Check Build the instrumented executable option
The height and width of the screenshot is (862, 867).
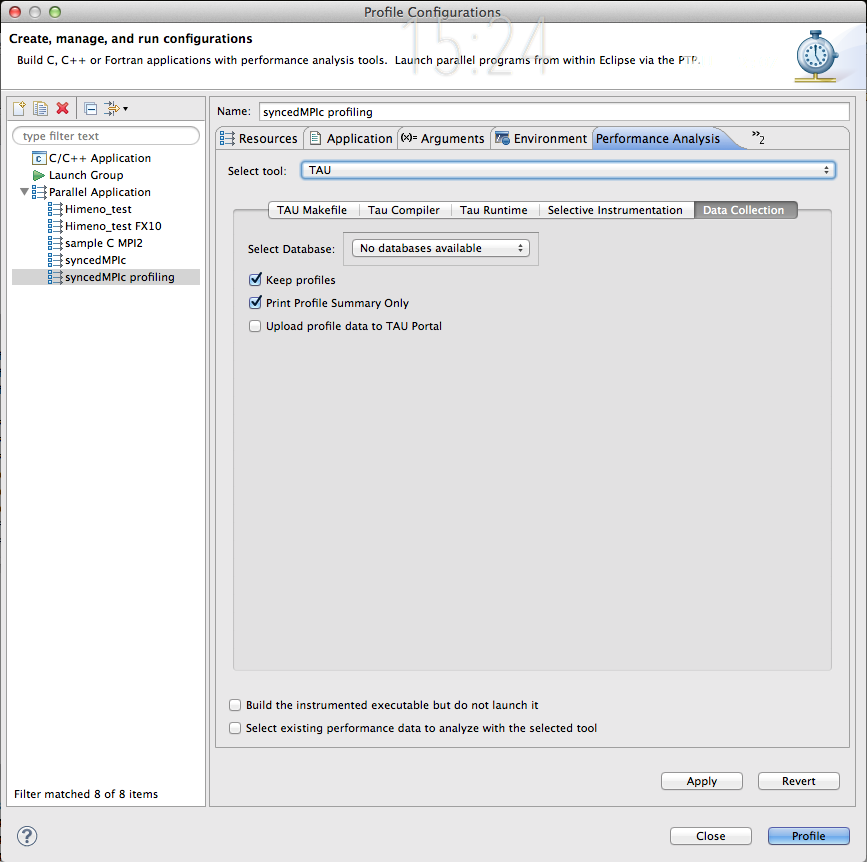pyautogui.click(x=235, y=705)
